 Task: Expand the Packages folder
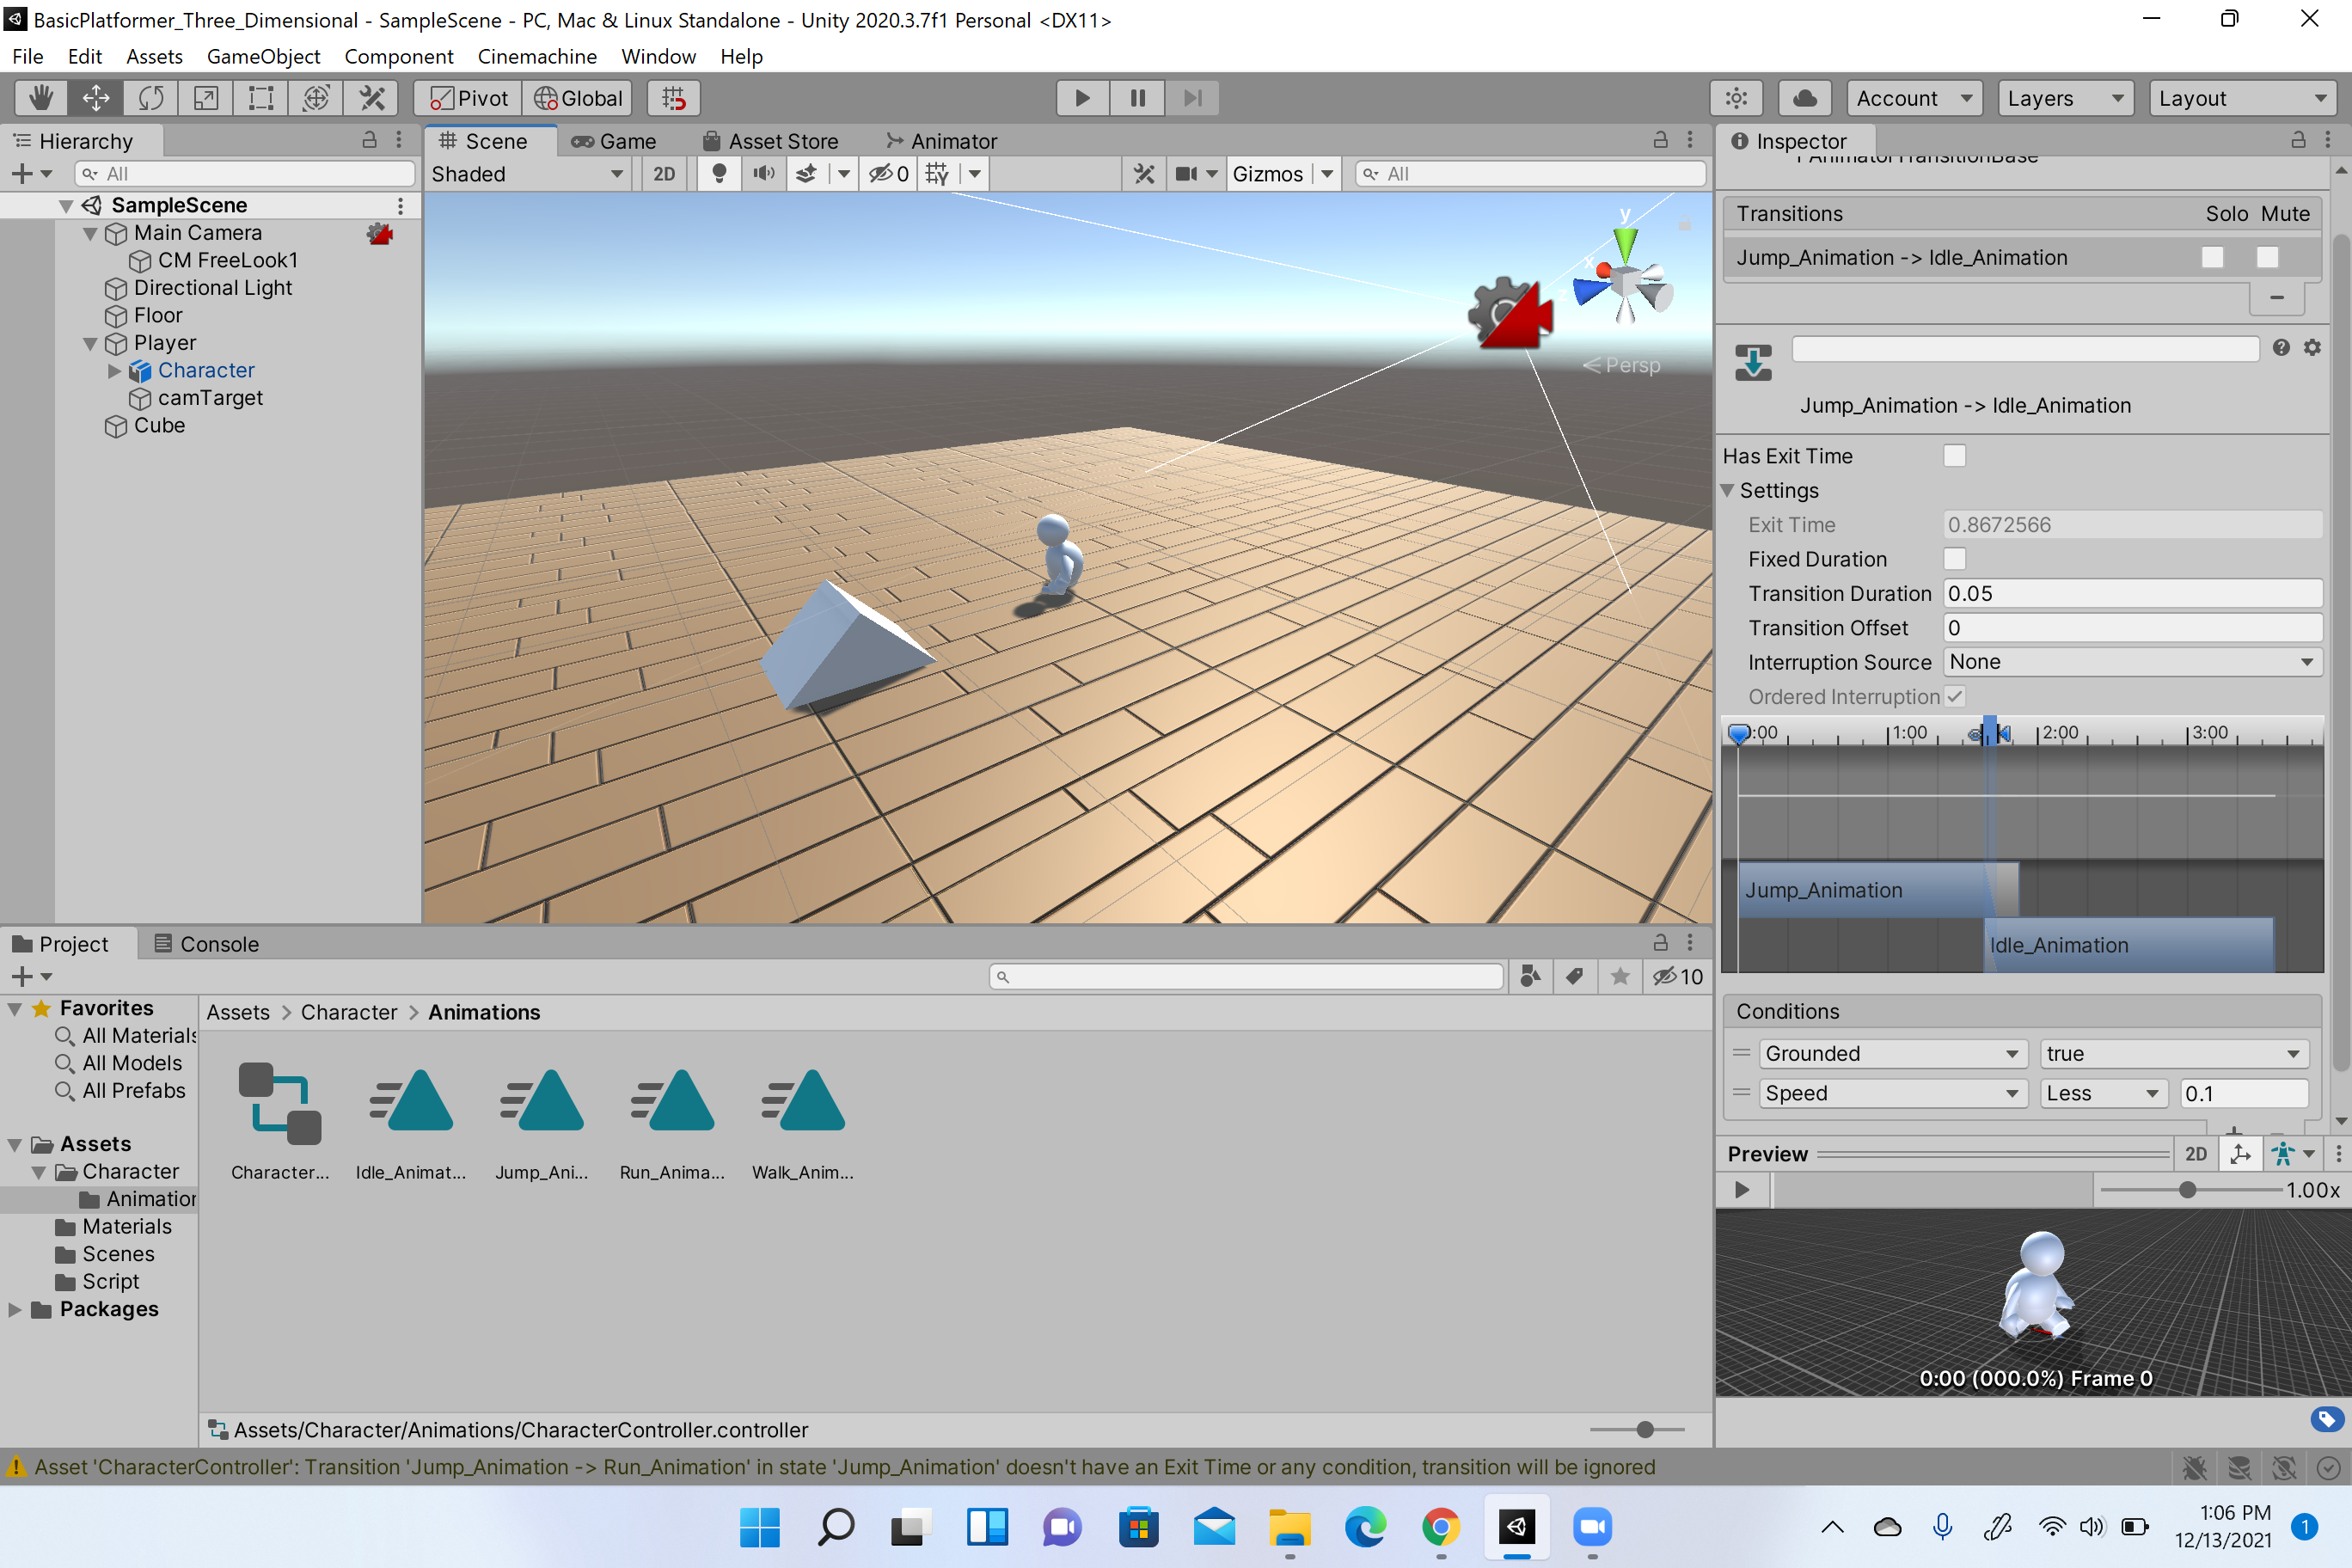pyautogui.click(x=15, y=1310)
